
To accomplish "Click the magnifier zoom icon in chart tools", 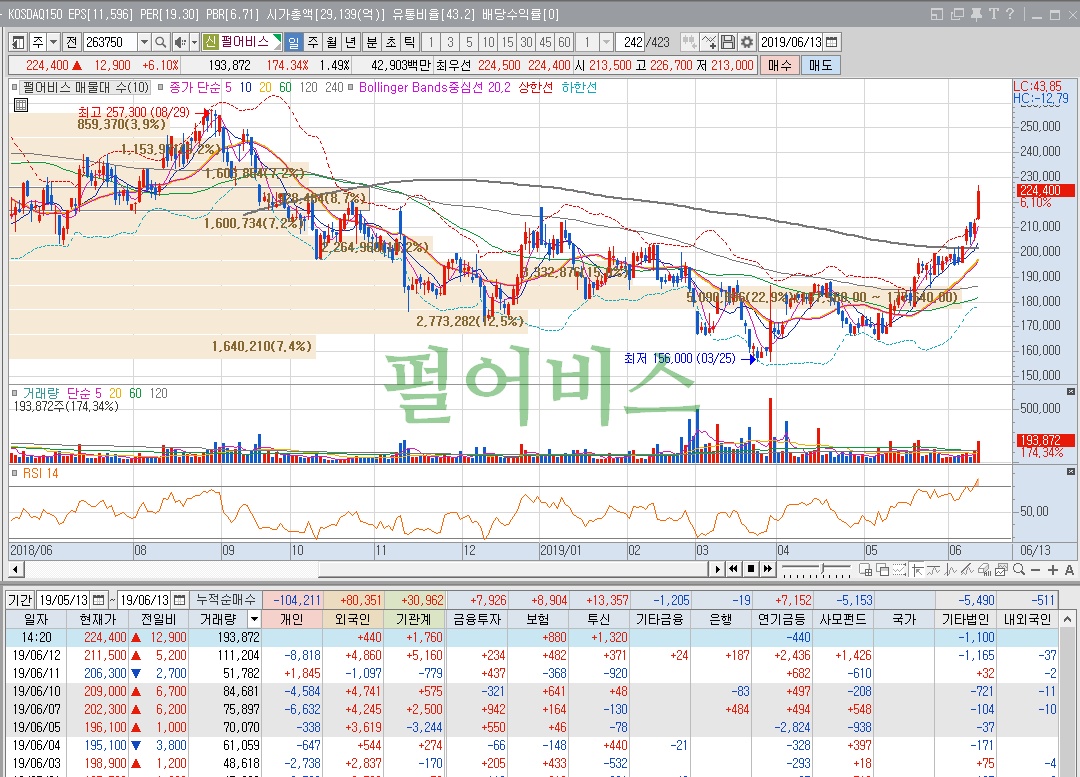I will point(1019,569).
